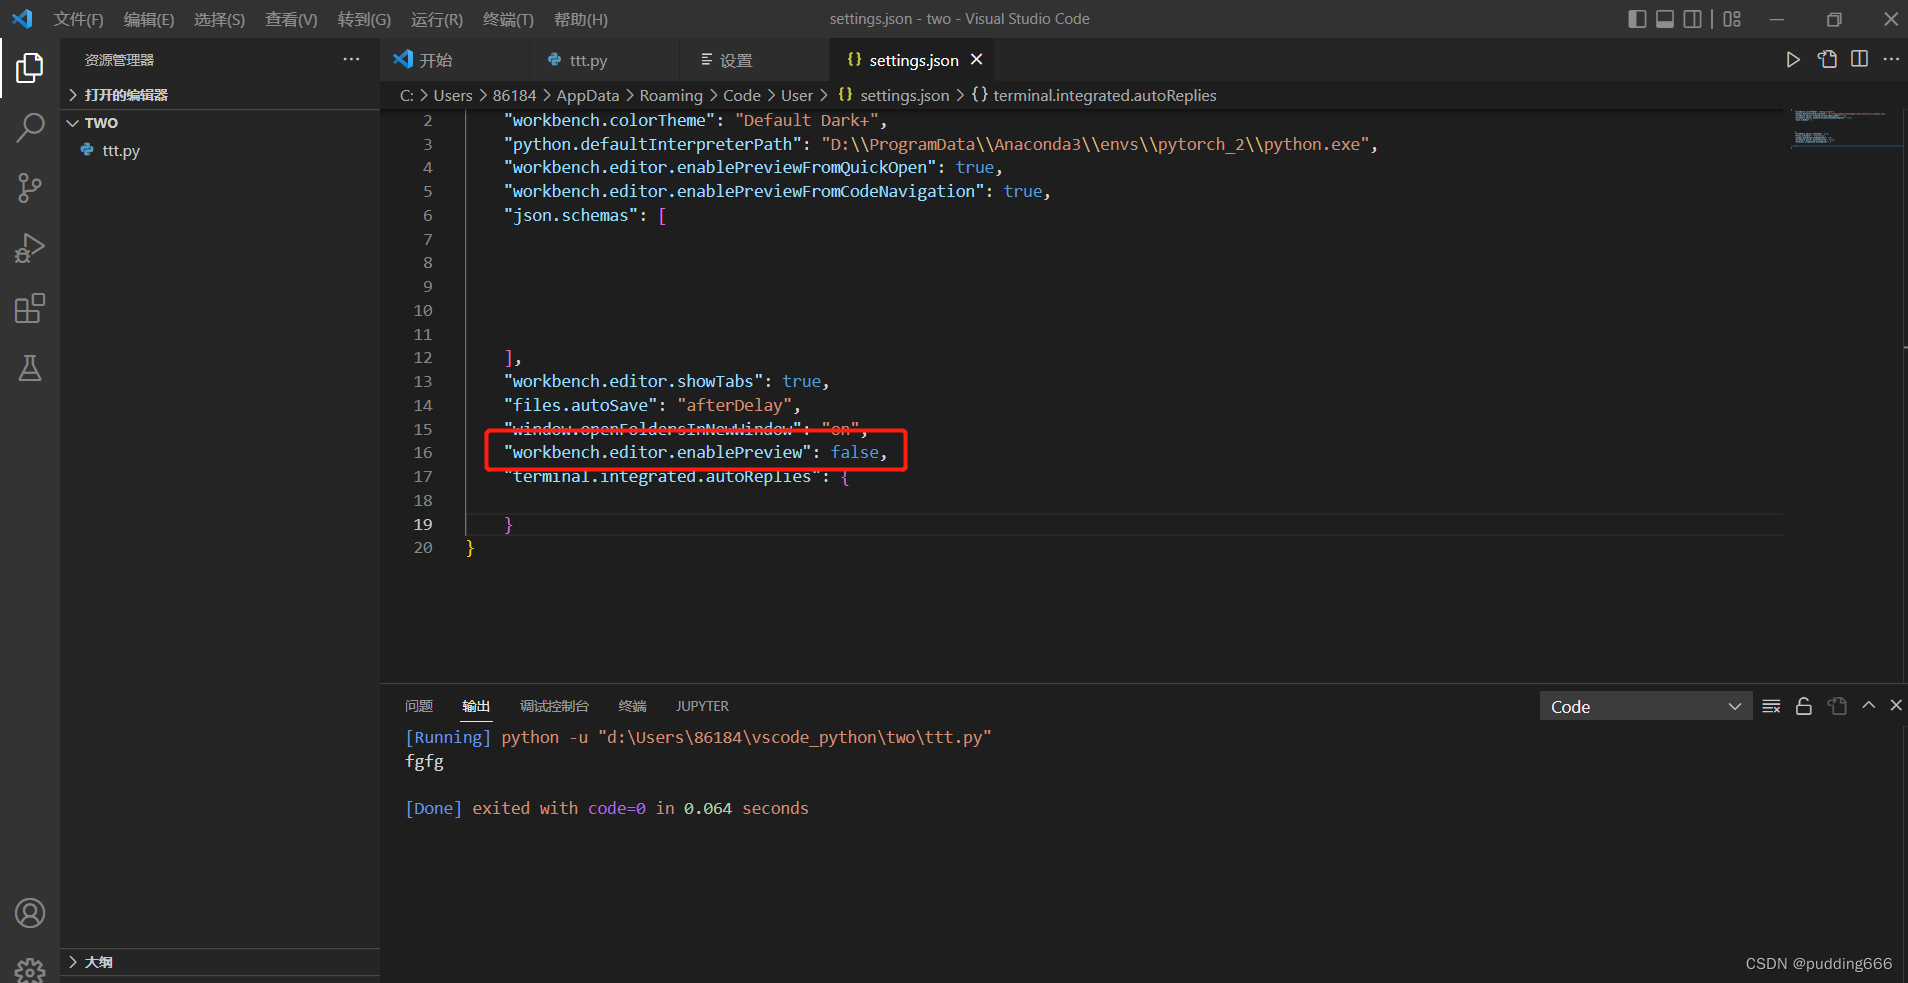The image size is (1908, 983).
Task: Click the Code breadcrumb segment
Action: [x=742, y=95]
